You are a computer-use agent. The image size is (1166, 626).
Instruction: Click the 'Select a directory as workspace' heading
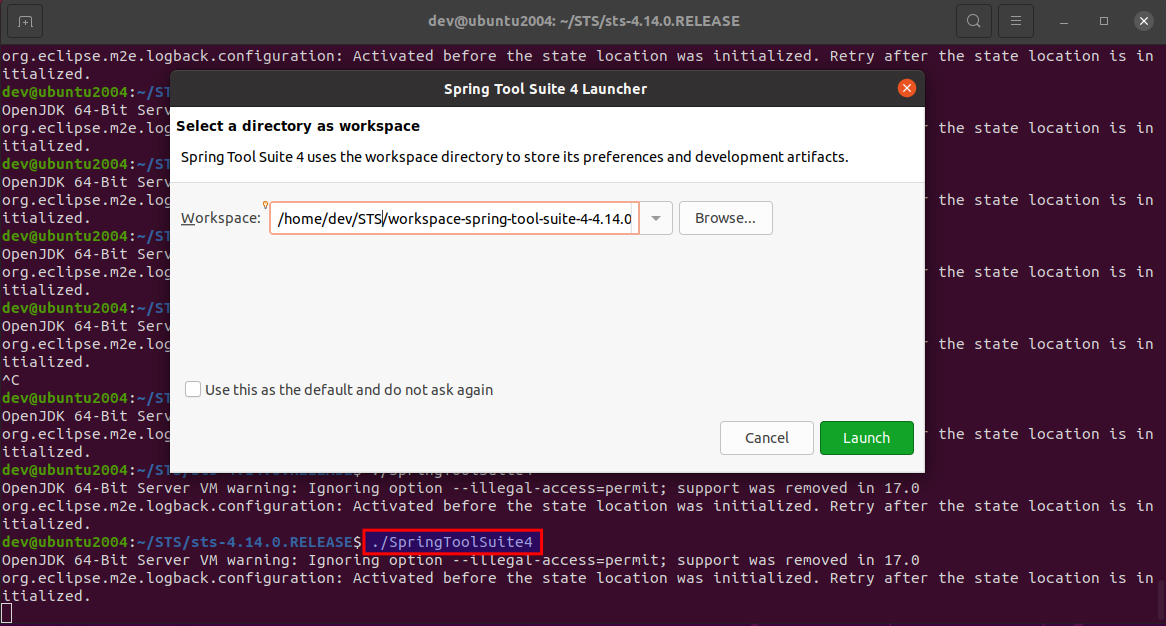(298, 126)
